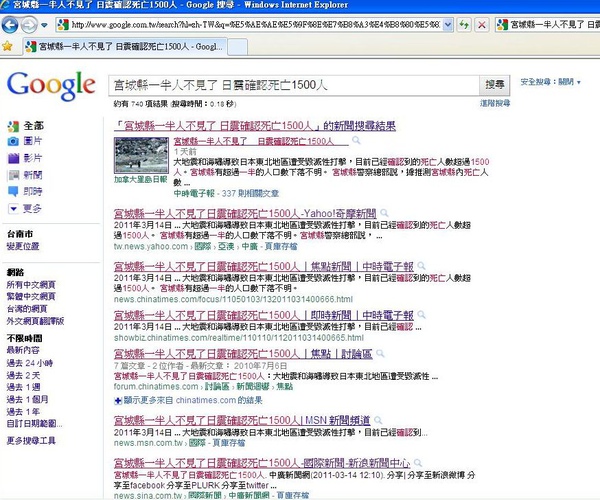Limit results to 過去 2 天
600x500 pixels.
click(23, 375)
